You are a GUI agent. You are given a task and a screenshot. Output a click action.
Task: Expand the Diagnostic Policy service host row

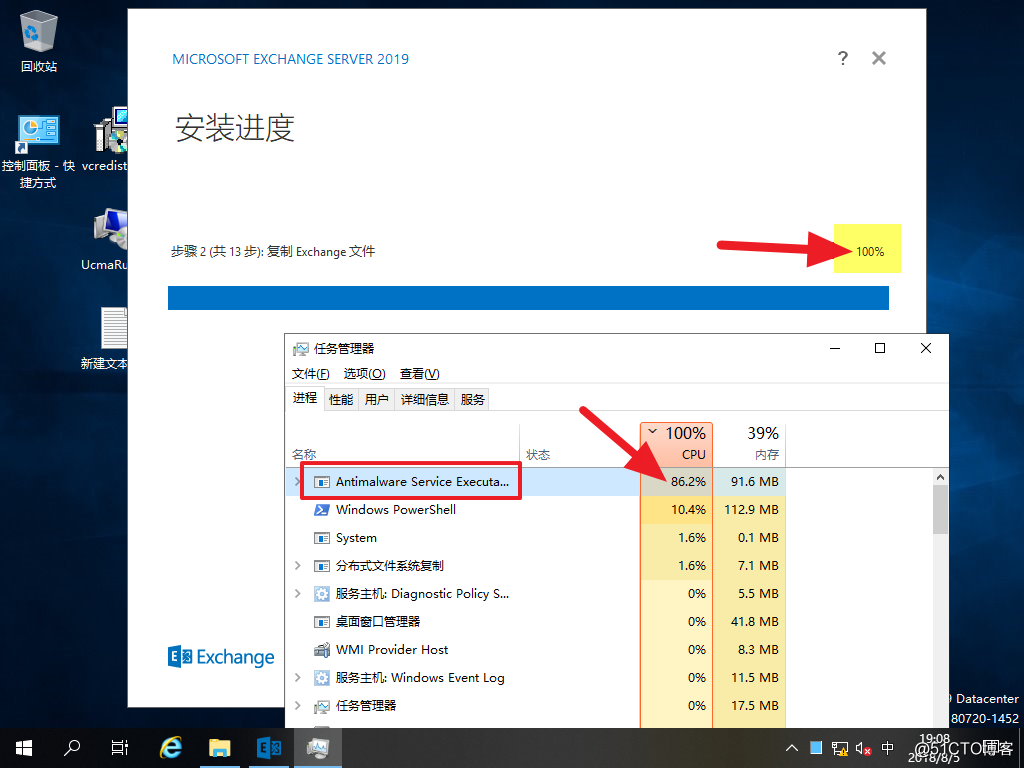297,594
